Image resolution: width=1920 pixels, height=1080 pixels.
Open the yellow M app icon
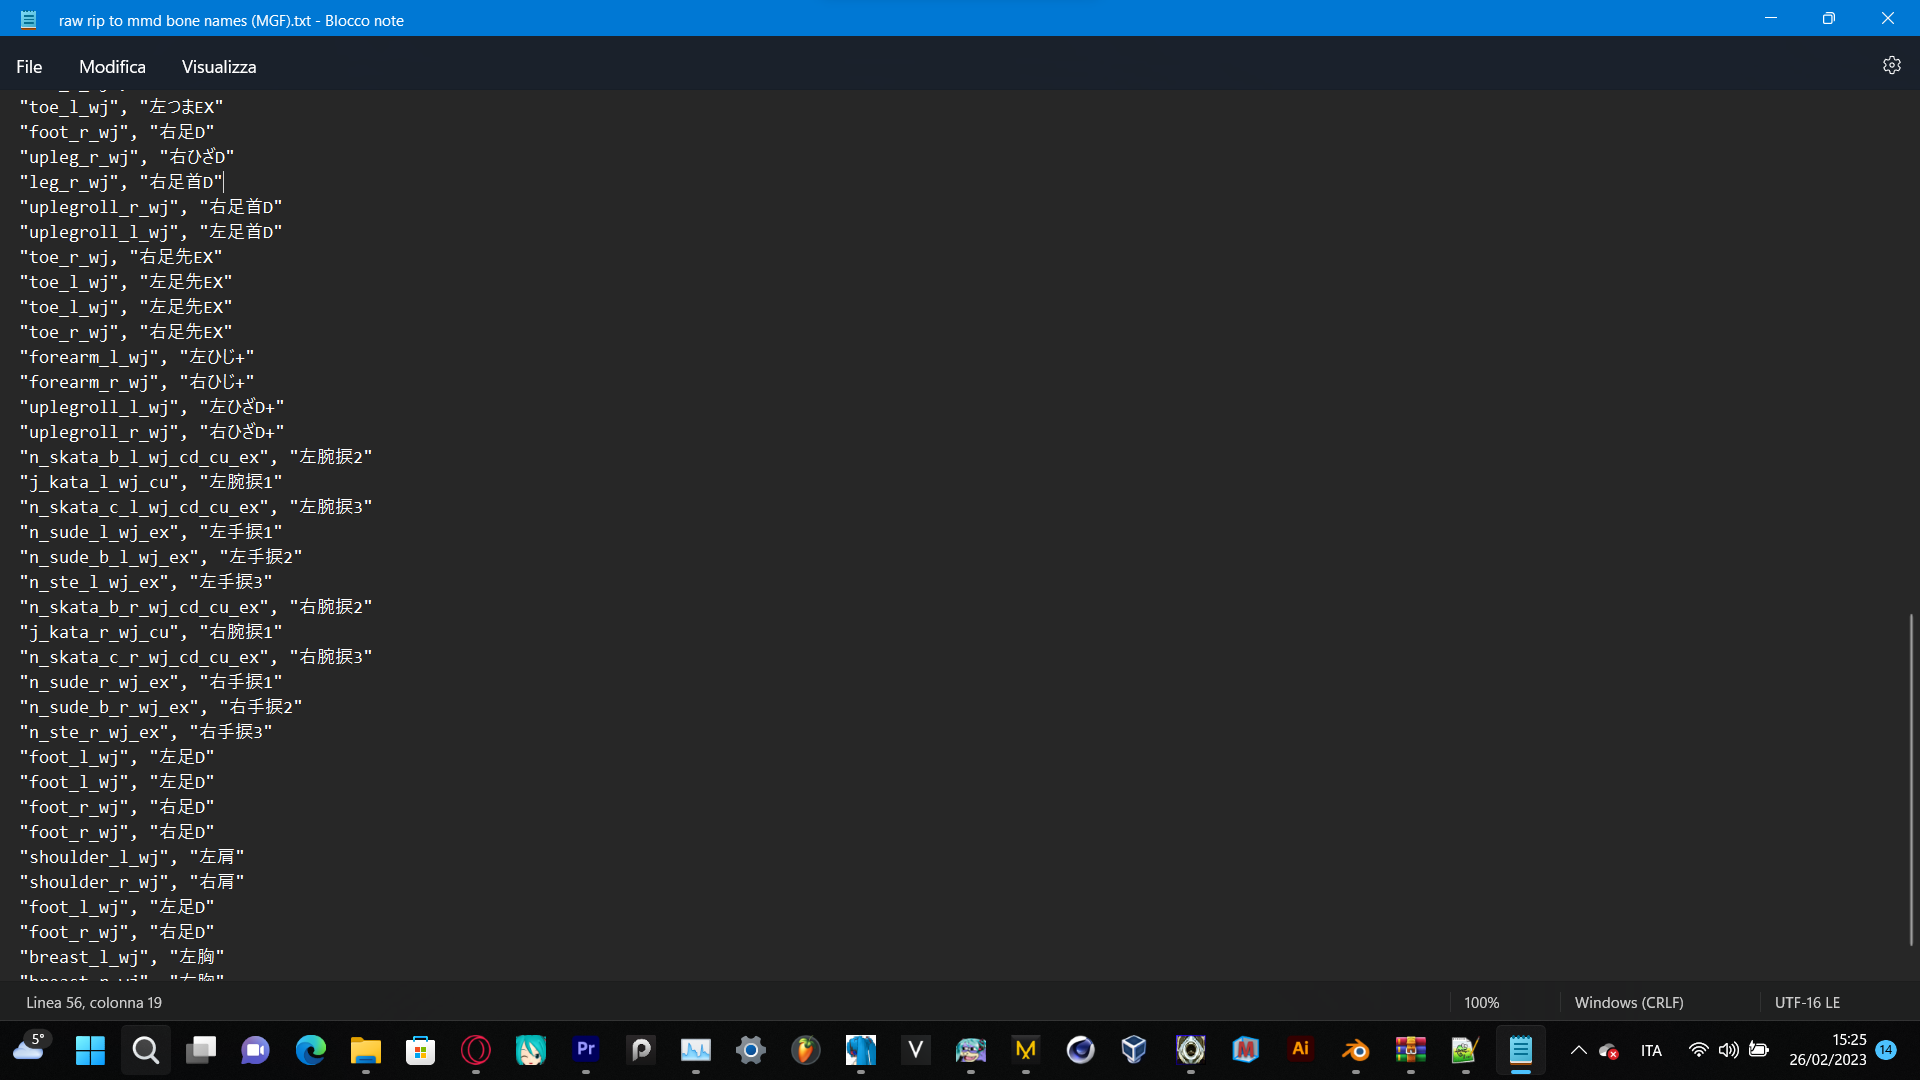[1026, 1050]
